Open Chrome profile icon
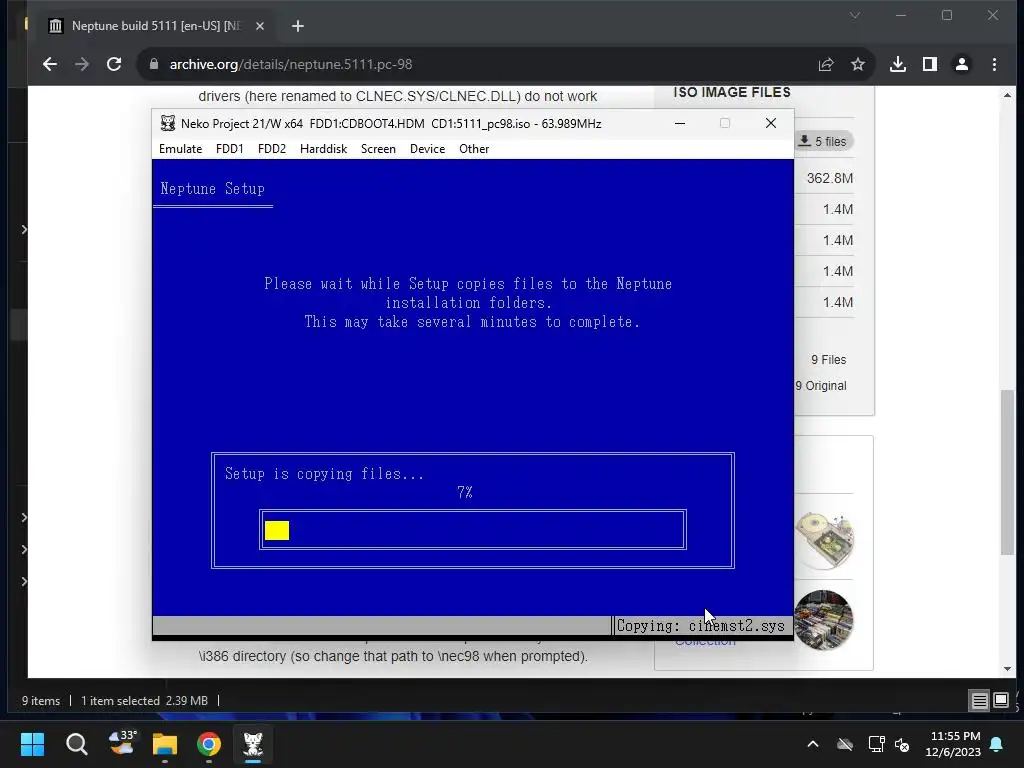This screenshot has width=1024, height=768. (962, 64)
